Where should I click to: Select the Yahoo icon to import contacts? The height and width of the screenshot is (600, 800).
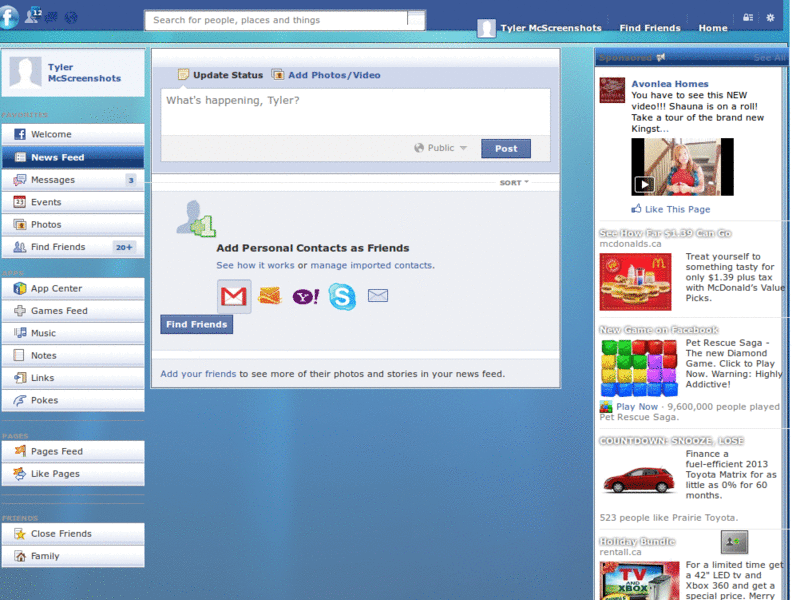click(x=305, y=296)
